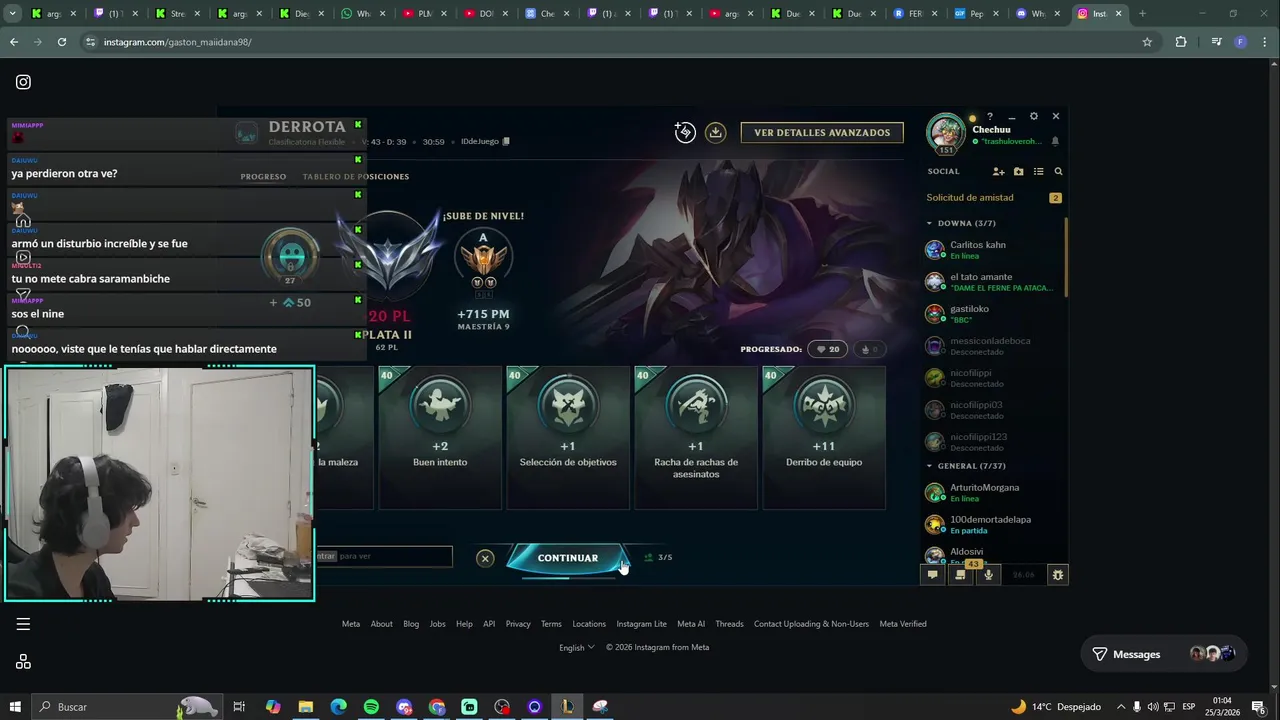Image resolution: width=1280 pixels, height=720 pixels.
Task: Click the chat input field
Action: (384, 556)
